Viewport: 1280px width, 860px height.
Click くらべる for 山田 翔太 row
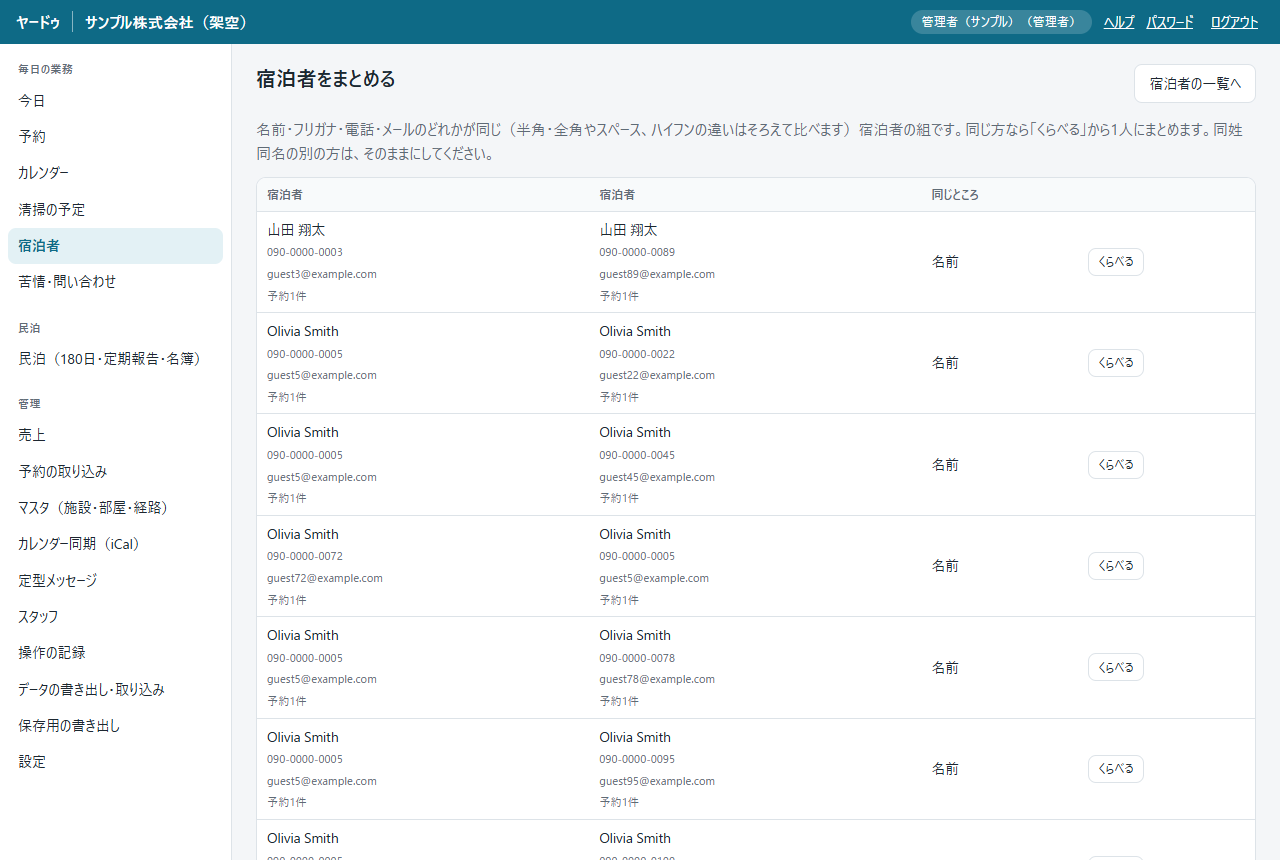(x=1116, y=262)
